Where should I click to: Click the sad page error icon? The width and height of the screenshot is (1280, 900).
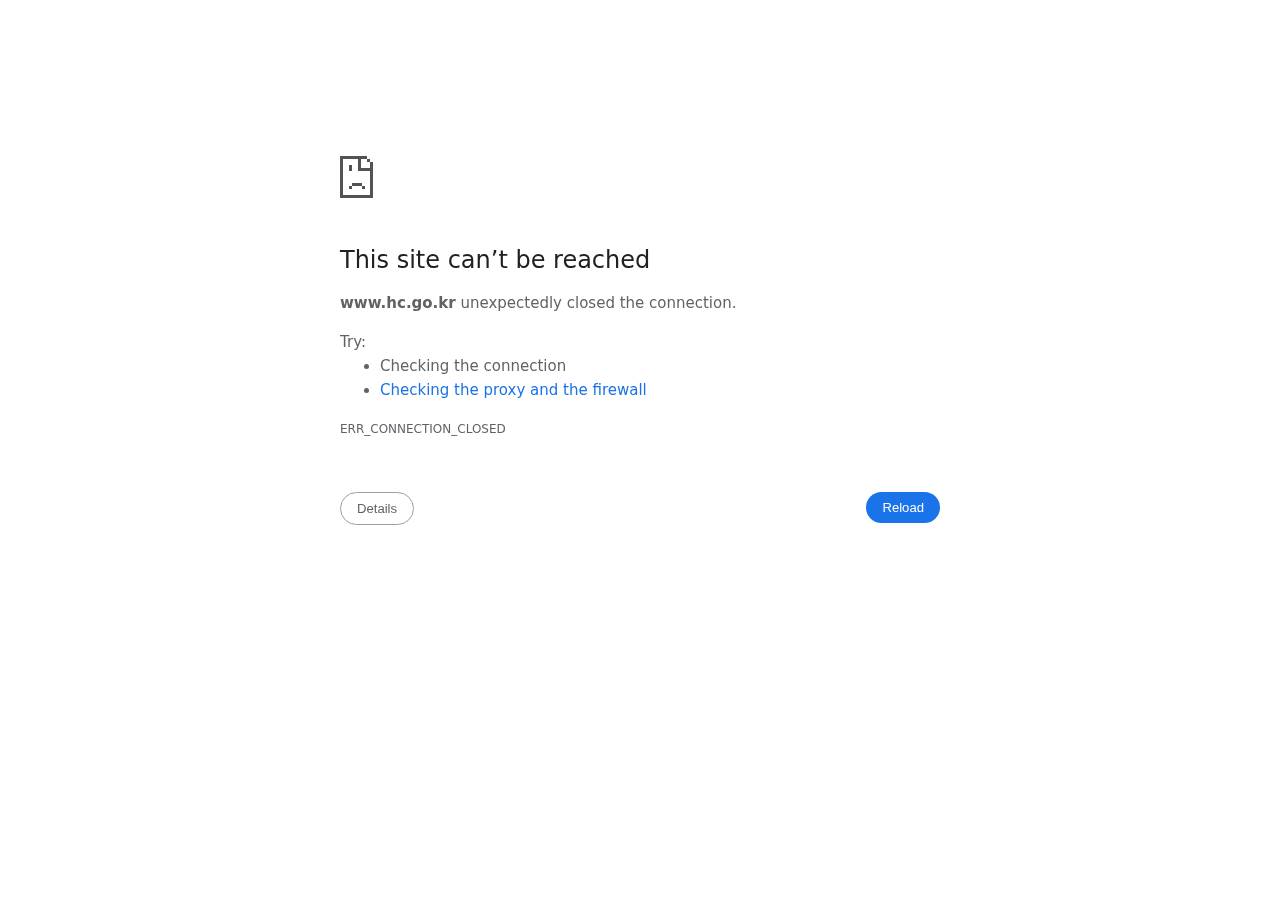[356, 177]
